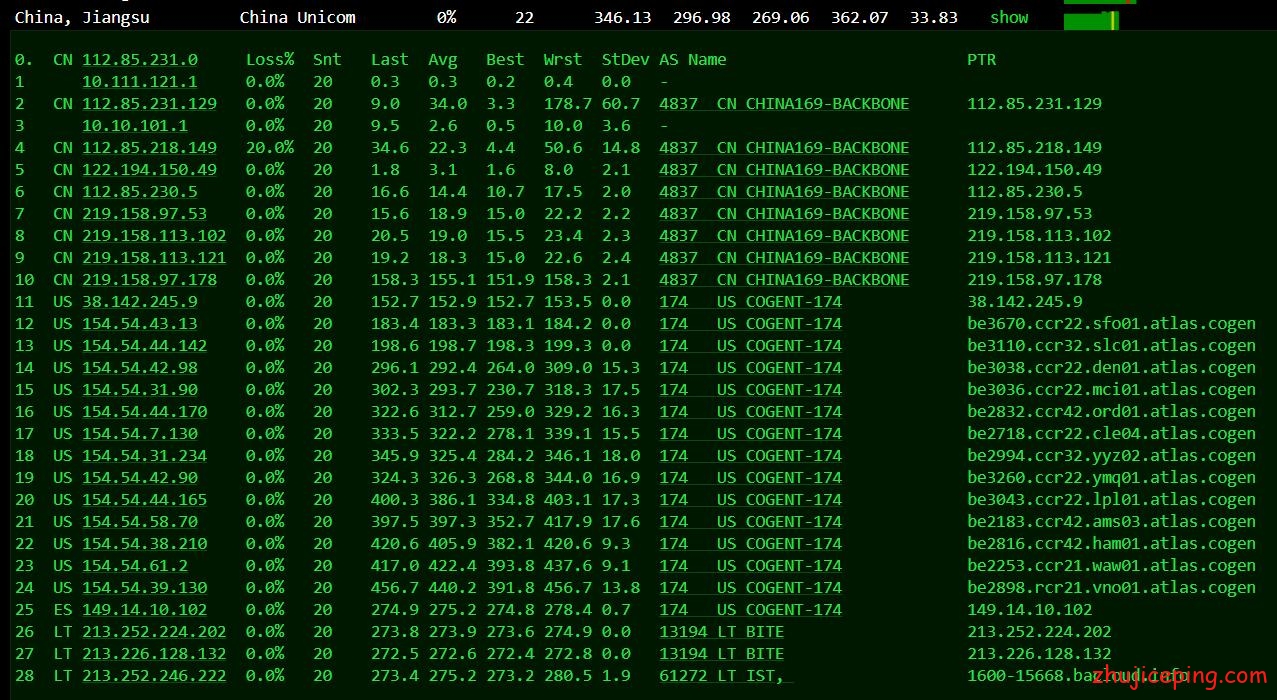Click IP address 219.158.97.53
The image size is (1277, 700).
pos(144,214)
